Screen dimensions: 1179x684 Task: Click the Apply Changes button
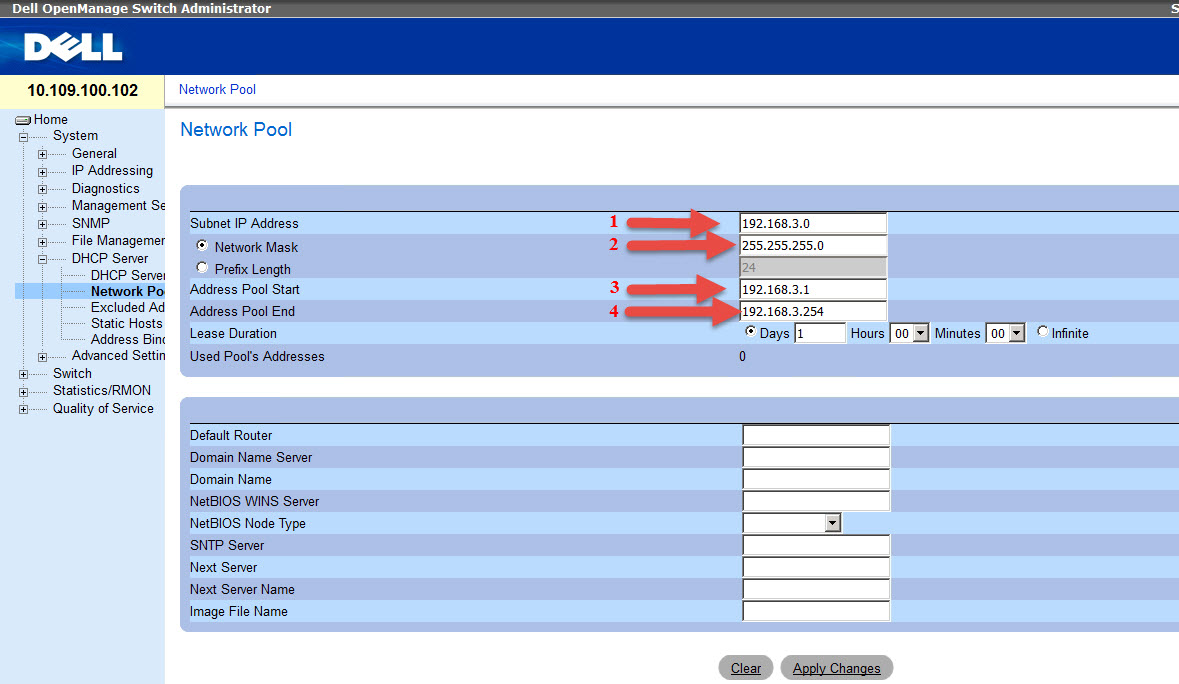(836, 667)
